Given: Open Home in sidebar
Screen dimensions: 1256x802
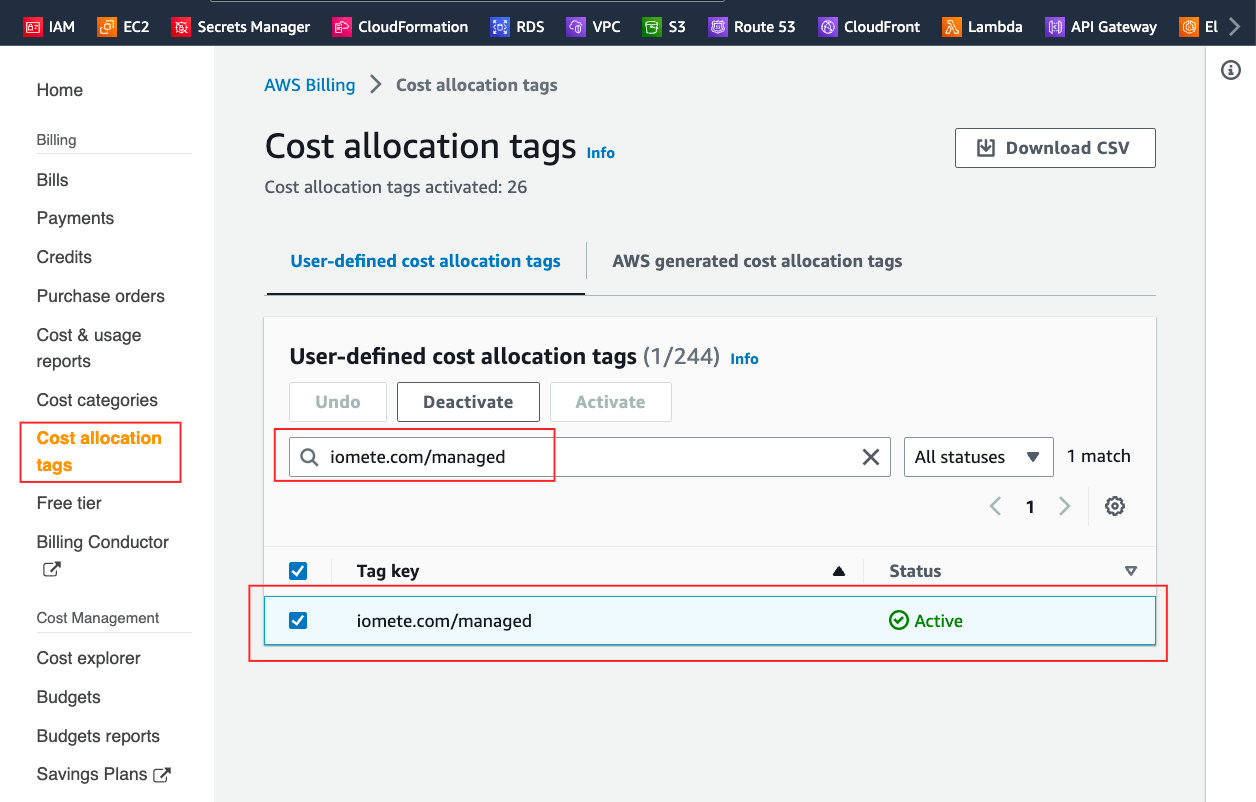Looking at the screenshot, I should coord(60,90).
